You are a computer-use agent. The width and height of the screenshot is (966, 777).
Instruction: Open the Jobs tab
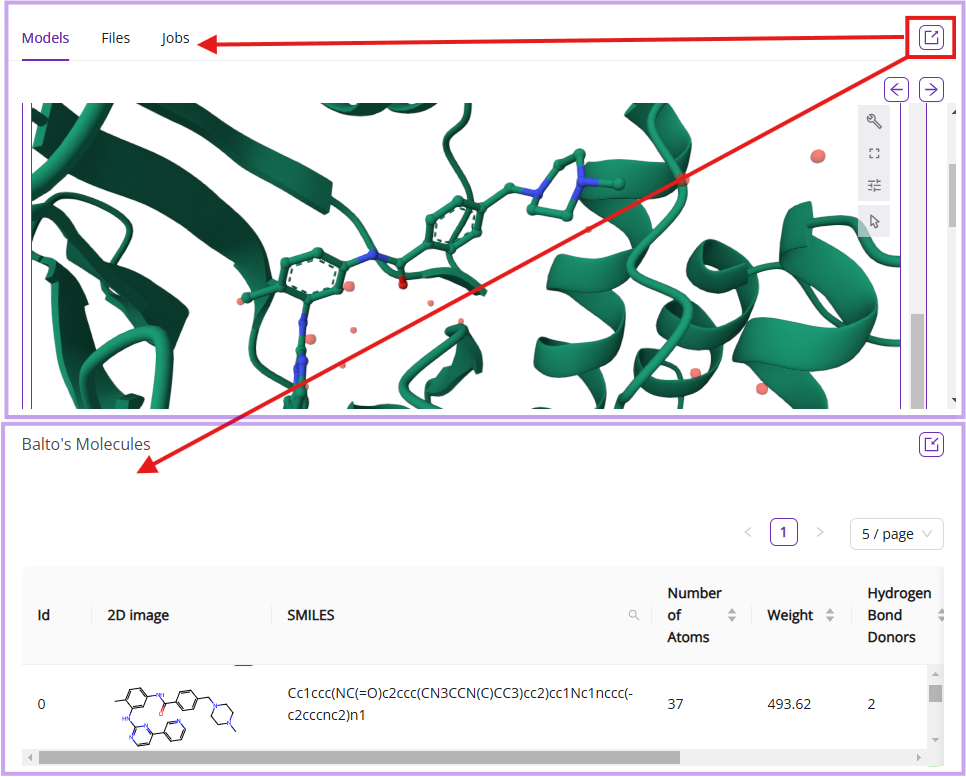pos(175,38)
